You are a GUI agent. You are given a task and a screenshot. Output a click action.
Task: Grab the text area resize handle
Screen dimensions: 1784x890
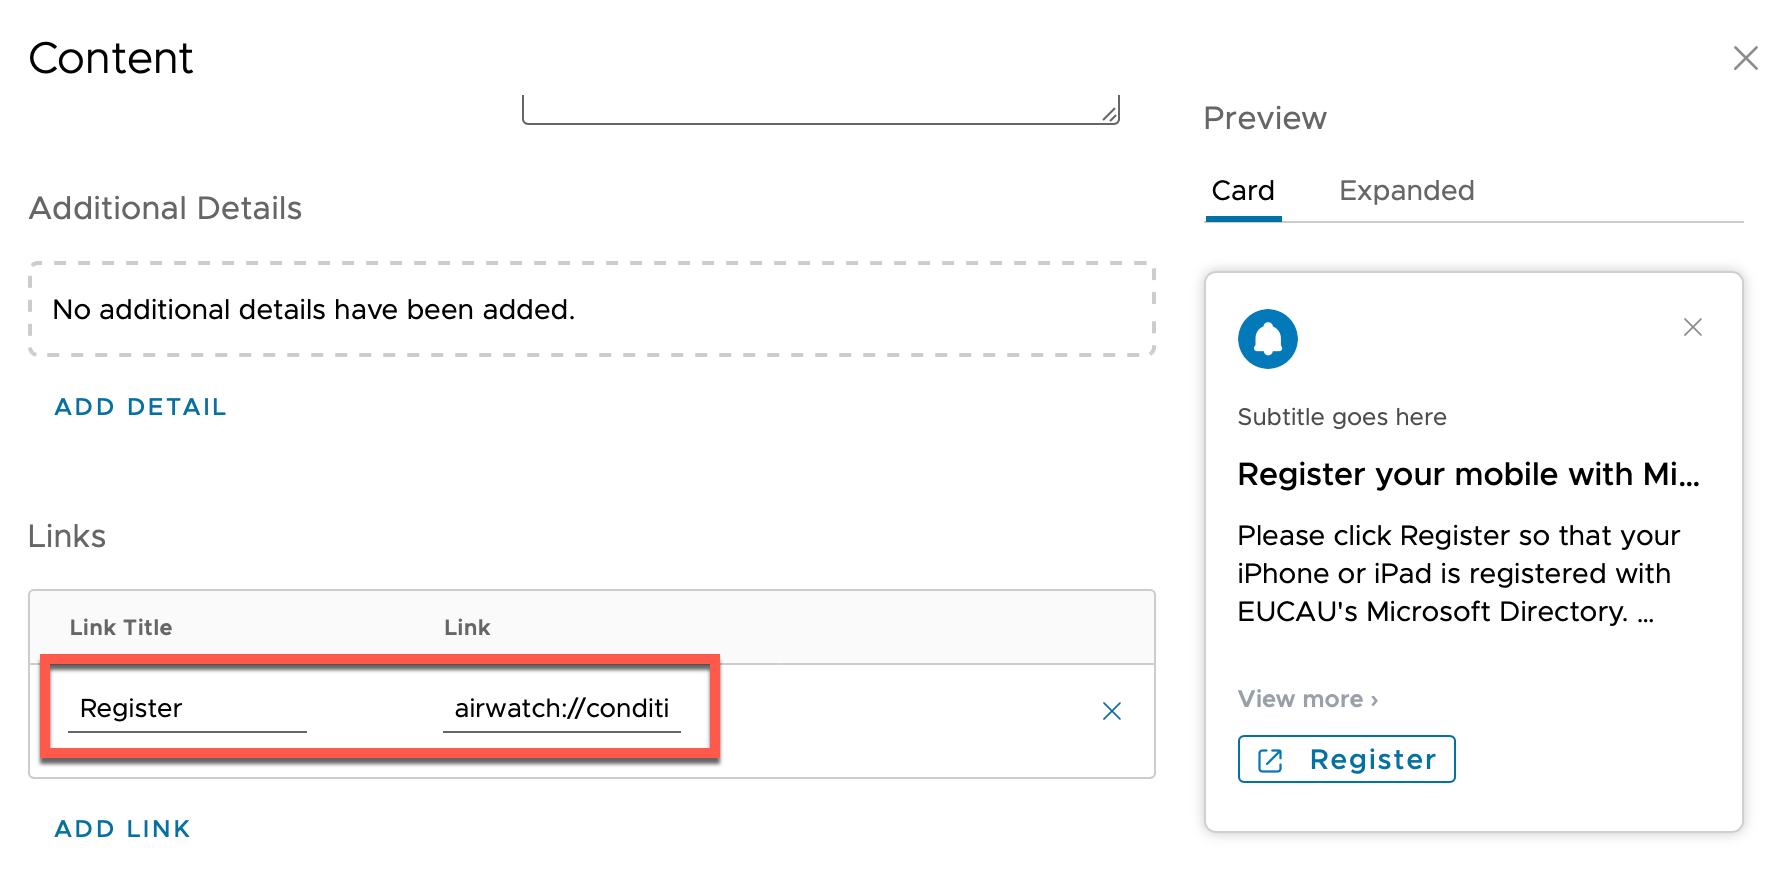click(x=1110, y=115)
